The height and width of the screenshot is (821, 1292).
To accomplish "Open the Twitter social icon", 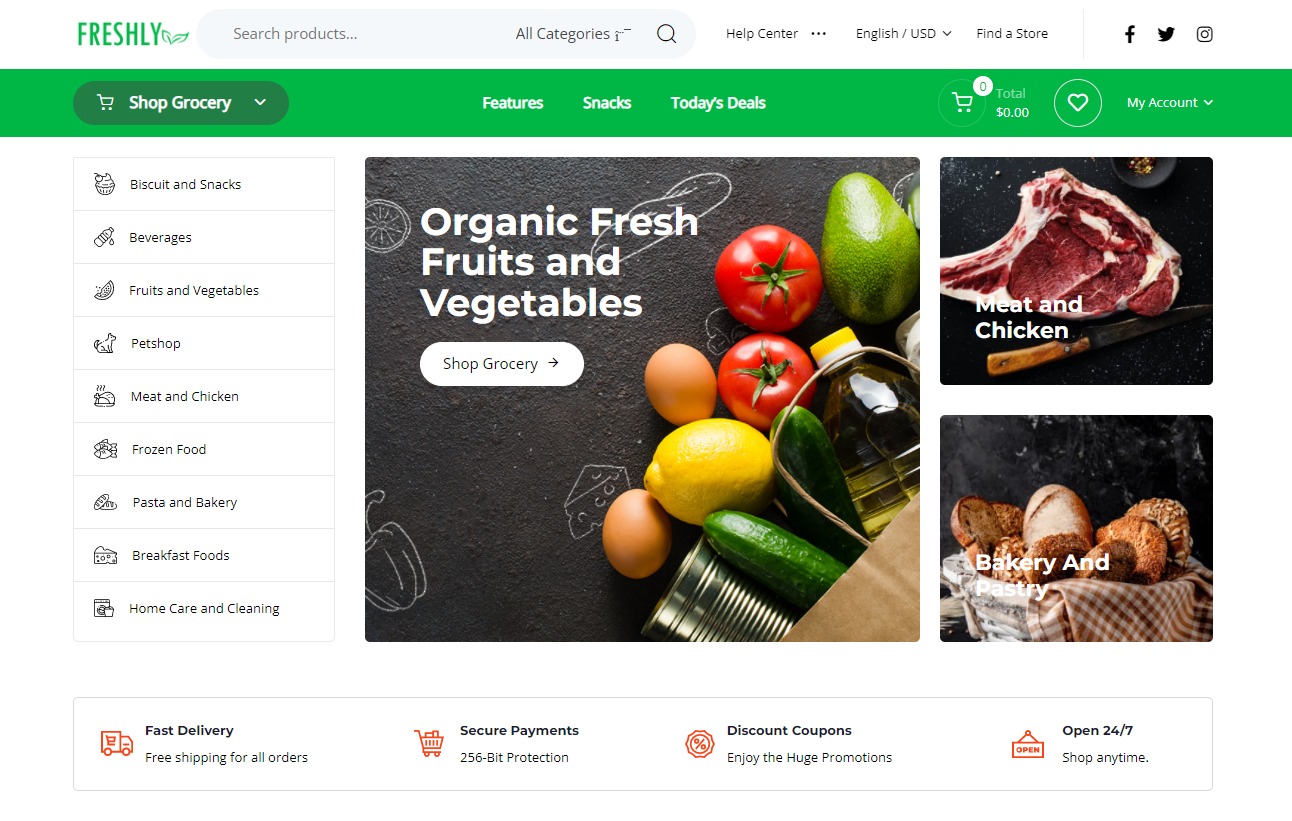I will [1166, 34].
